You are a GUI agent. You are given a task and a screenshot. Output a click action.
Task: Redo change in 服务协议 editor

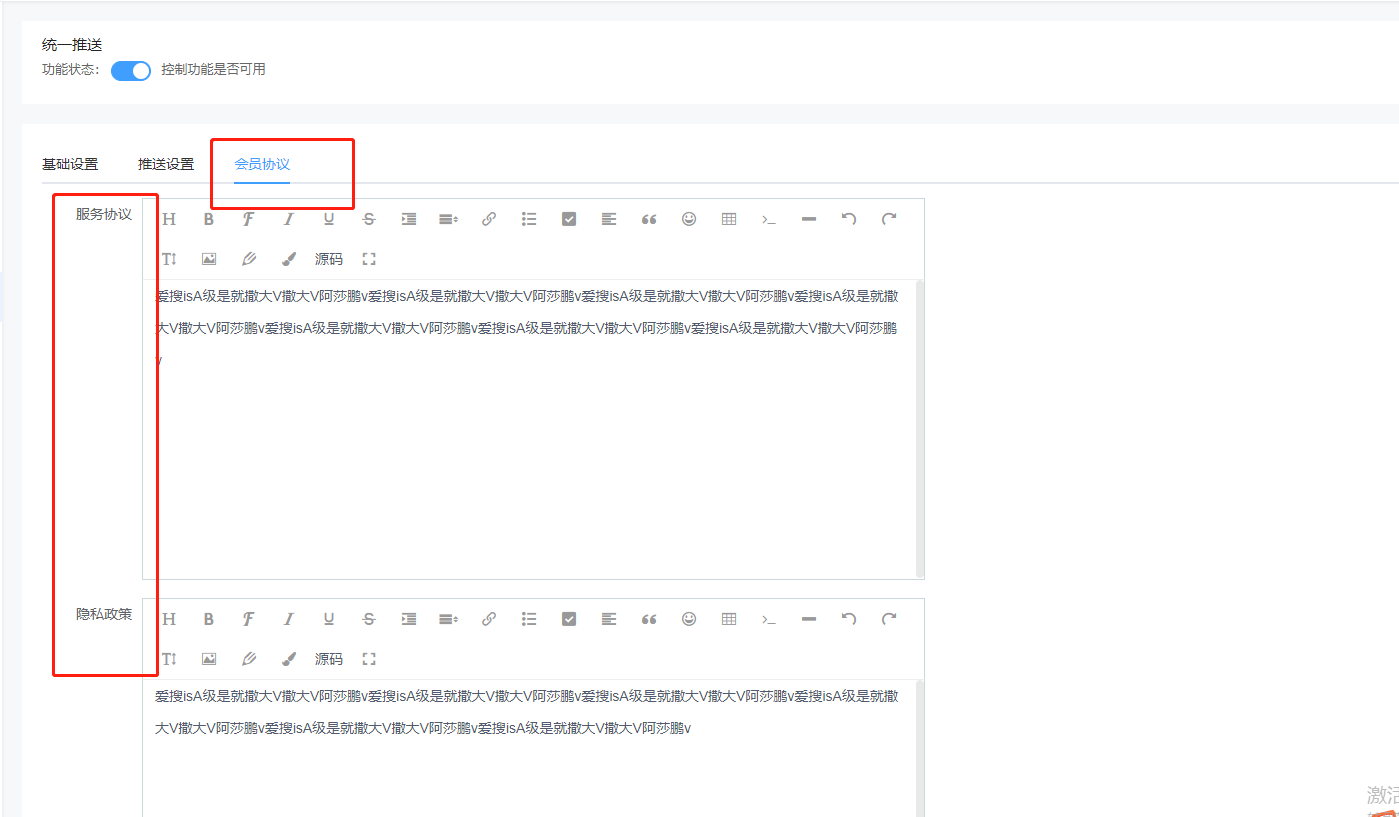tap(889, 219)
